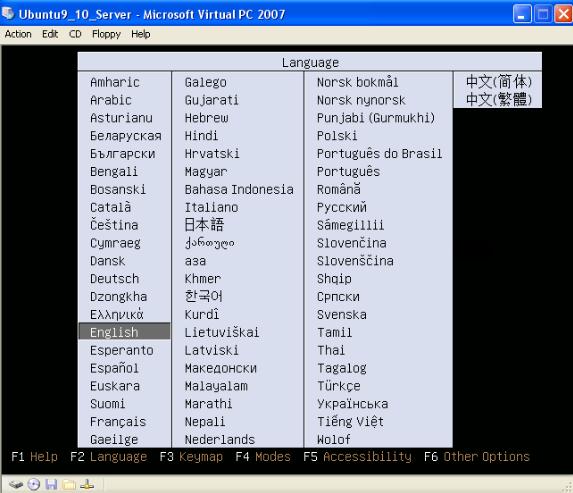Select Svenska language
This screenshot has height=493, width=573.
click(342, 314)
